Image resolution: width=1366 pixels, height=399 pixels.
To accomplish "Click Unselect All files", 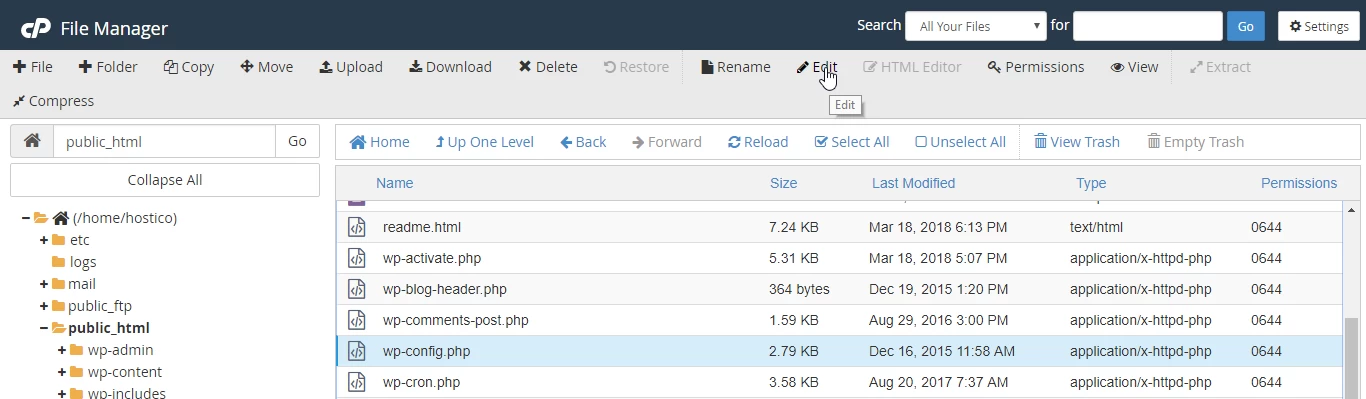I will [x=960, y=142].
